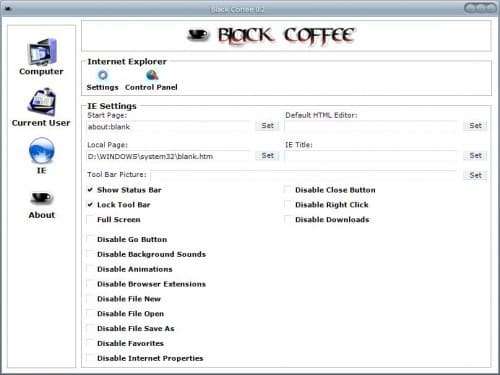Click Set button for Tool Bar Picture
The height and width of the screenshot is (375, 500).
(475, 175)
